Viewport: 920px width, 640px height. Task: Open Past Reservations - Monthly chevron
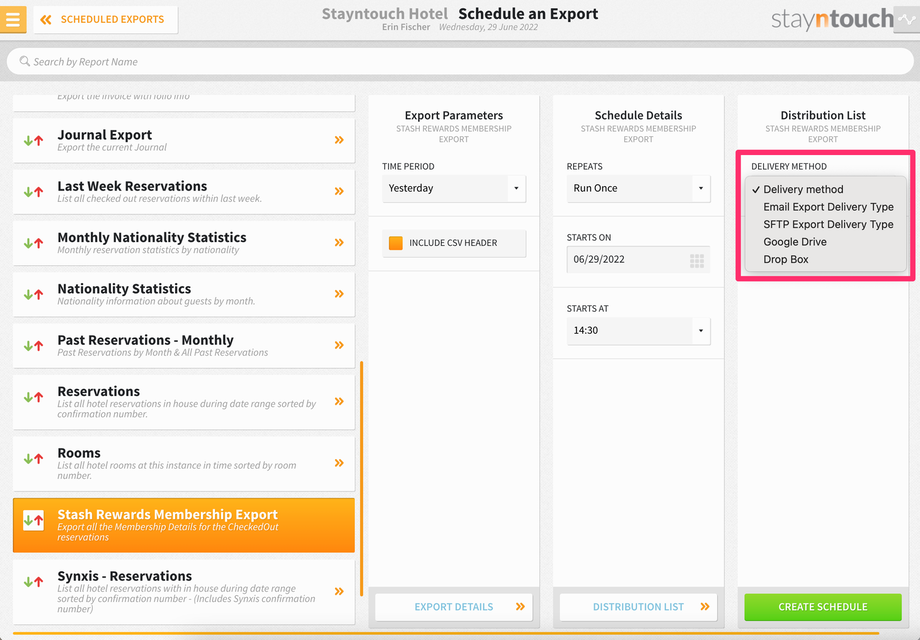click(x=339, y=345)
